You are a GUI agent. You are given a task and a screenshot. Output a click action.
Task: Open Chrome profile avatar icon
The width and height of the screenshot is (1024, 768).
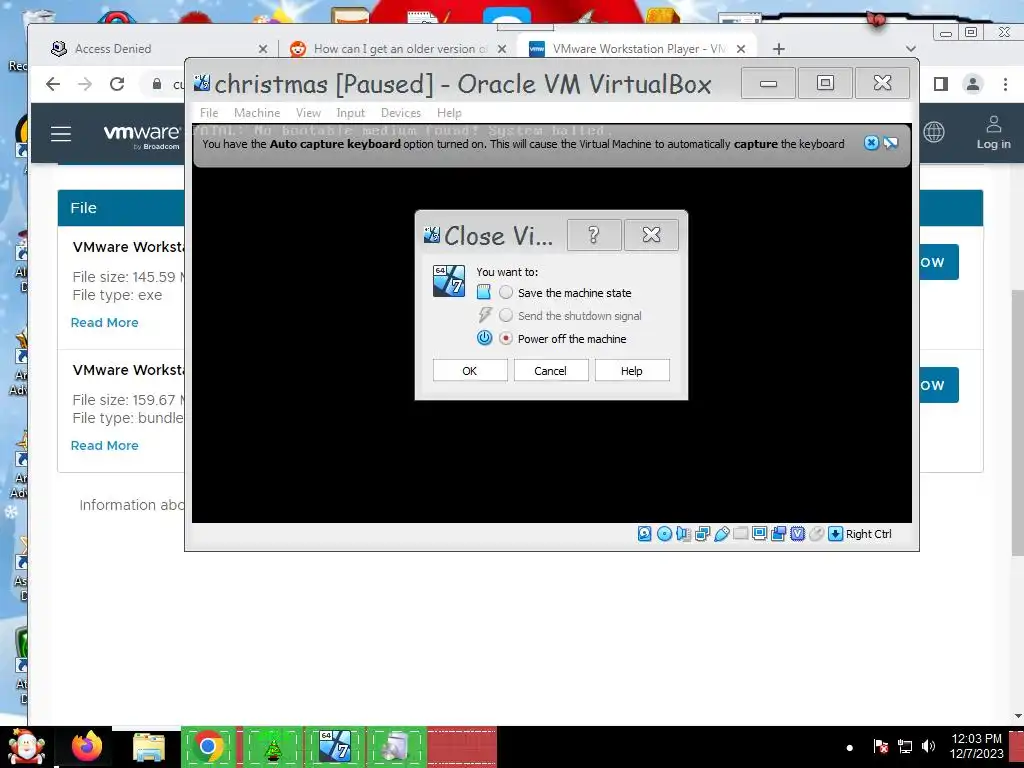point(973,84)
